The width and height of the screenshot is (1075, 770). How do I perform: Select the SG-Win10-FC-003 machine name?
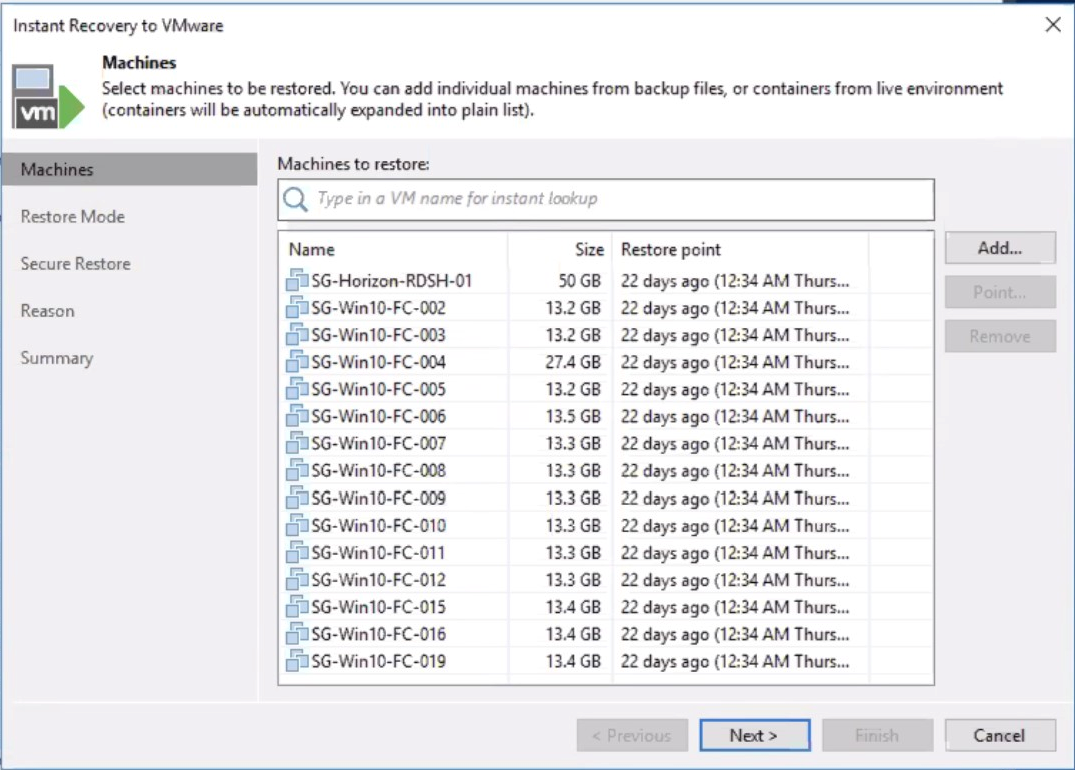coord(378,335)
